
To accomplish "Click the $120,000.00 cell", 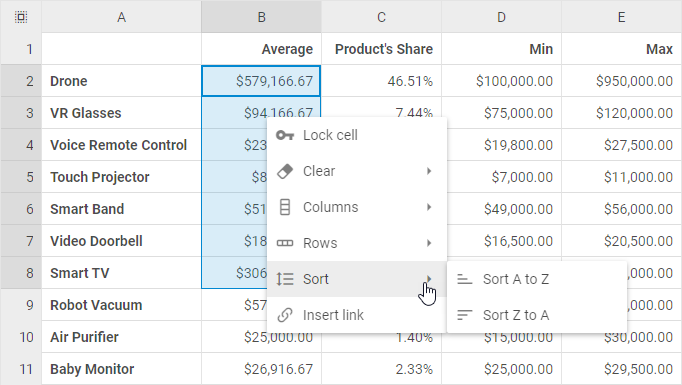I will tap(622, 113).
